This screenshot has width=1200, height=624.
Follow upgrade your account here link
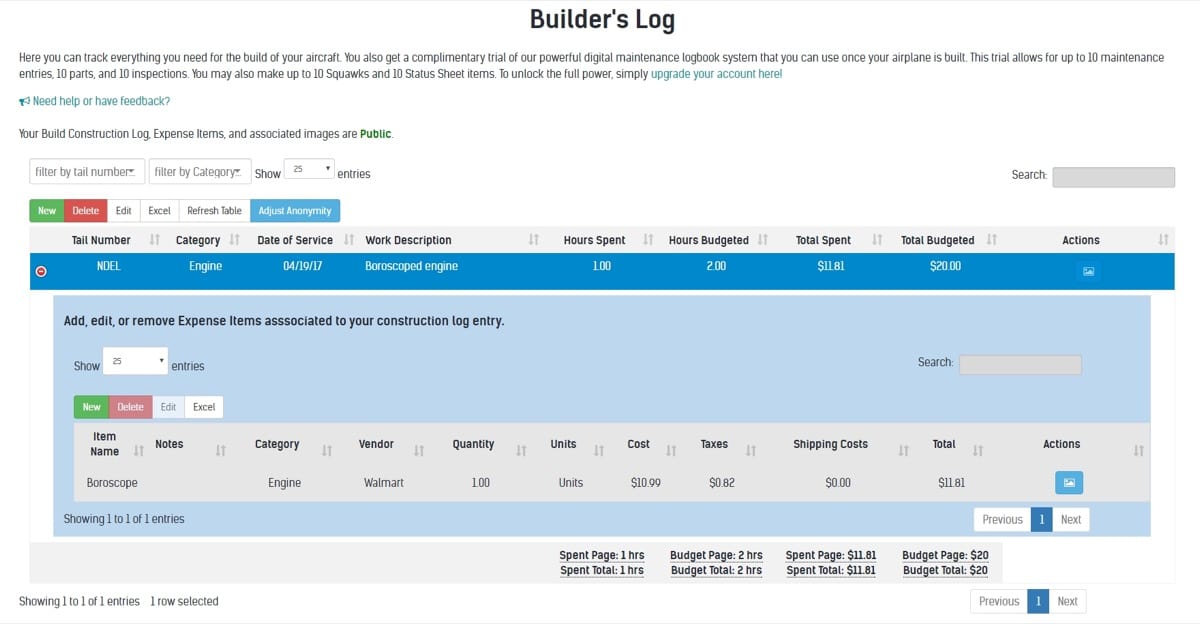click(x=717, y=74)
